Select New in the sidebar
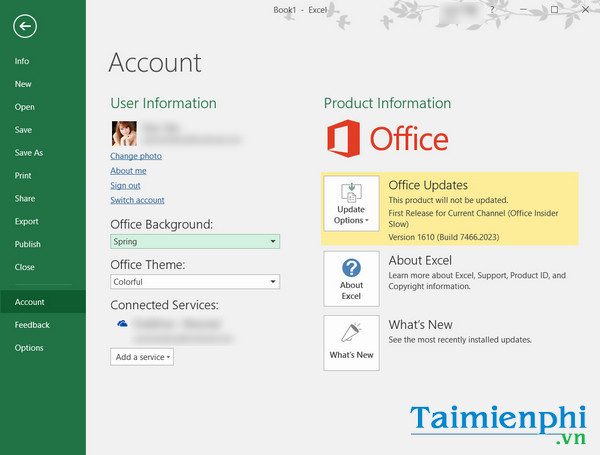Viewport: 600px width, 455px height. click(23, 84)
